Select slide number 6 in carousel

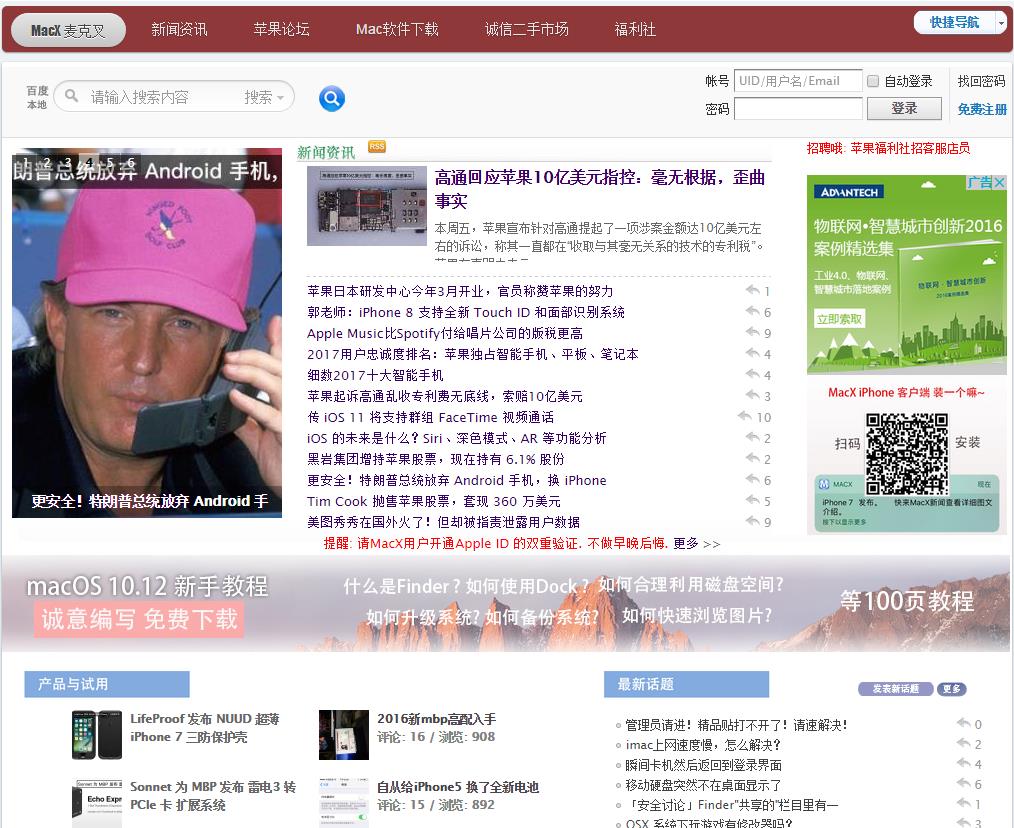pyautogui.click(x=131, y=162)
